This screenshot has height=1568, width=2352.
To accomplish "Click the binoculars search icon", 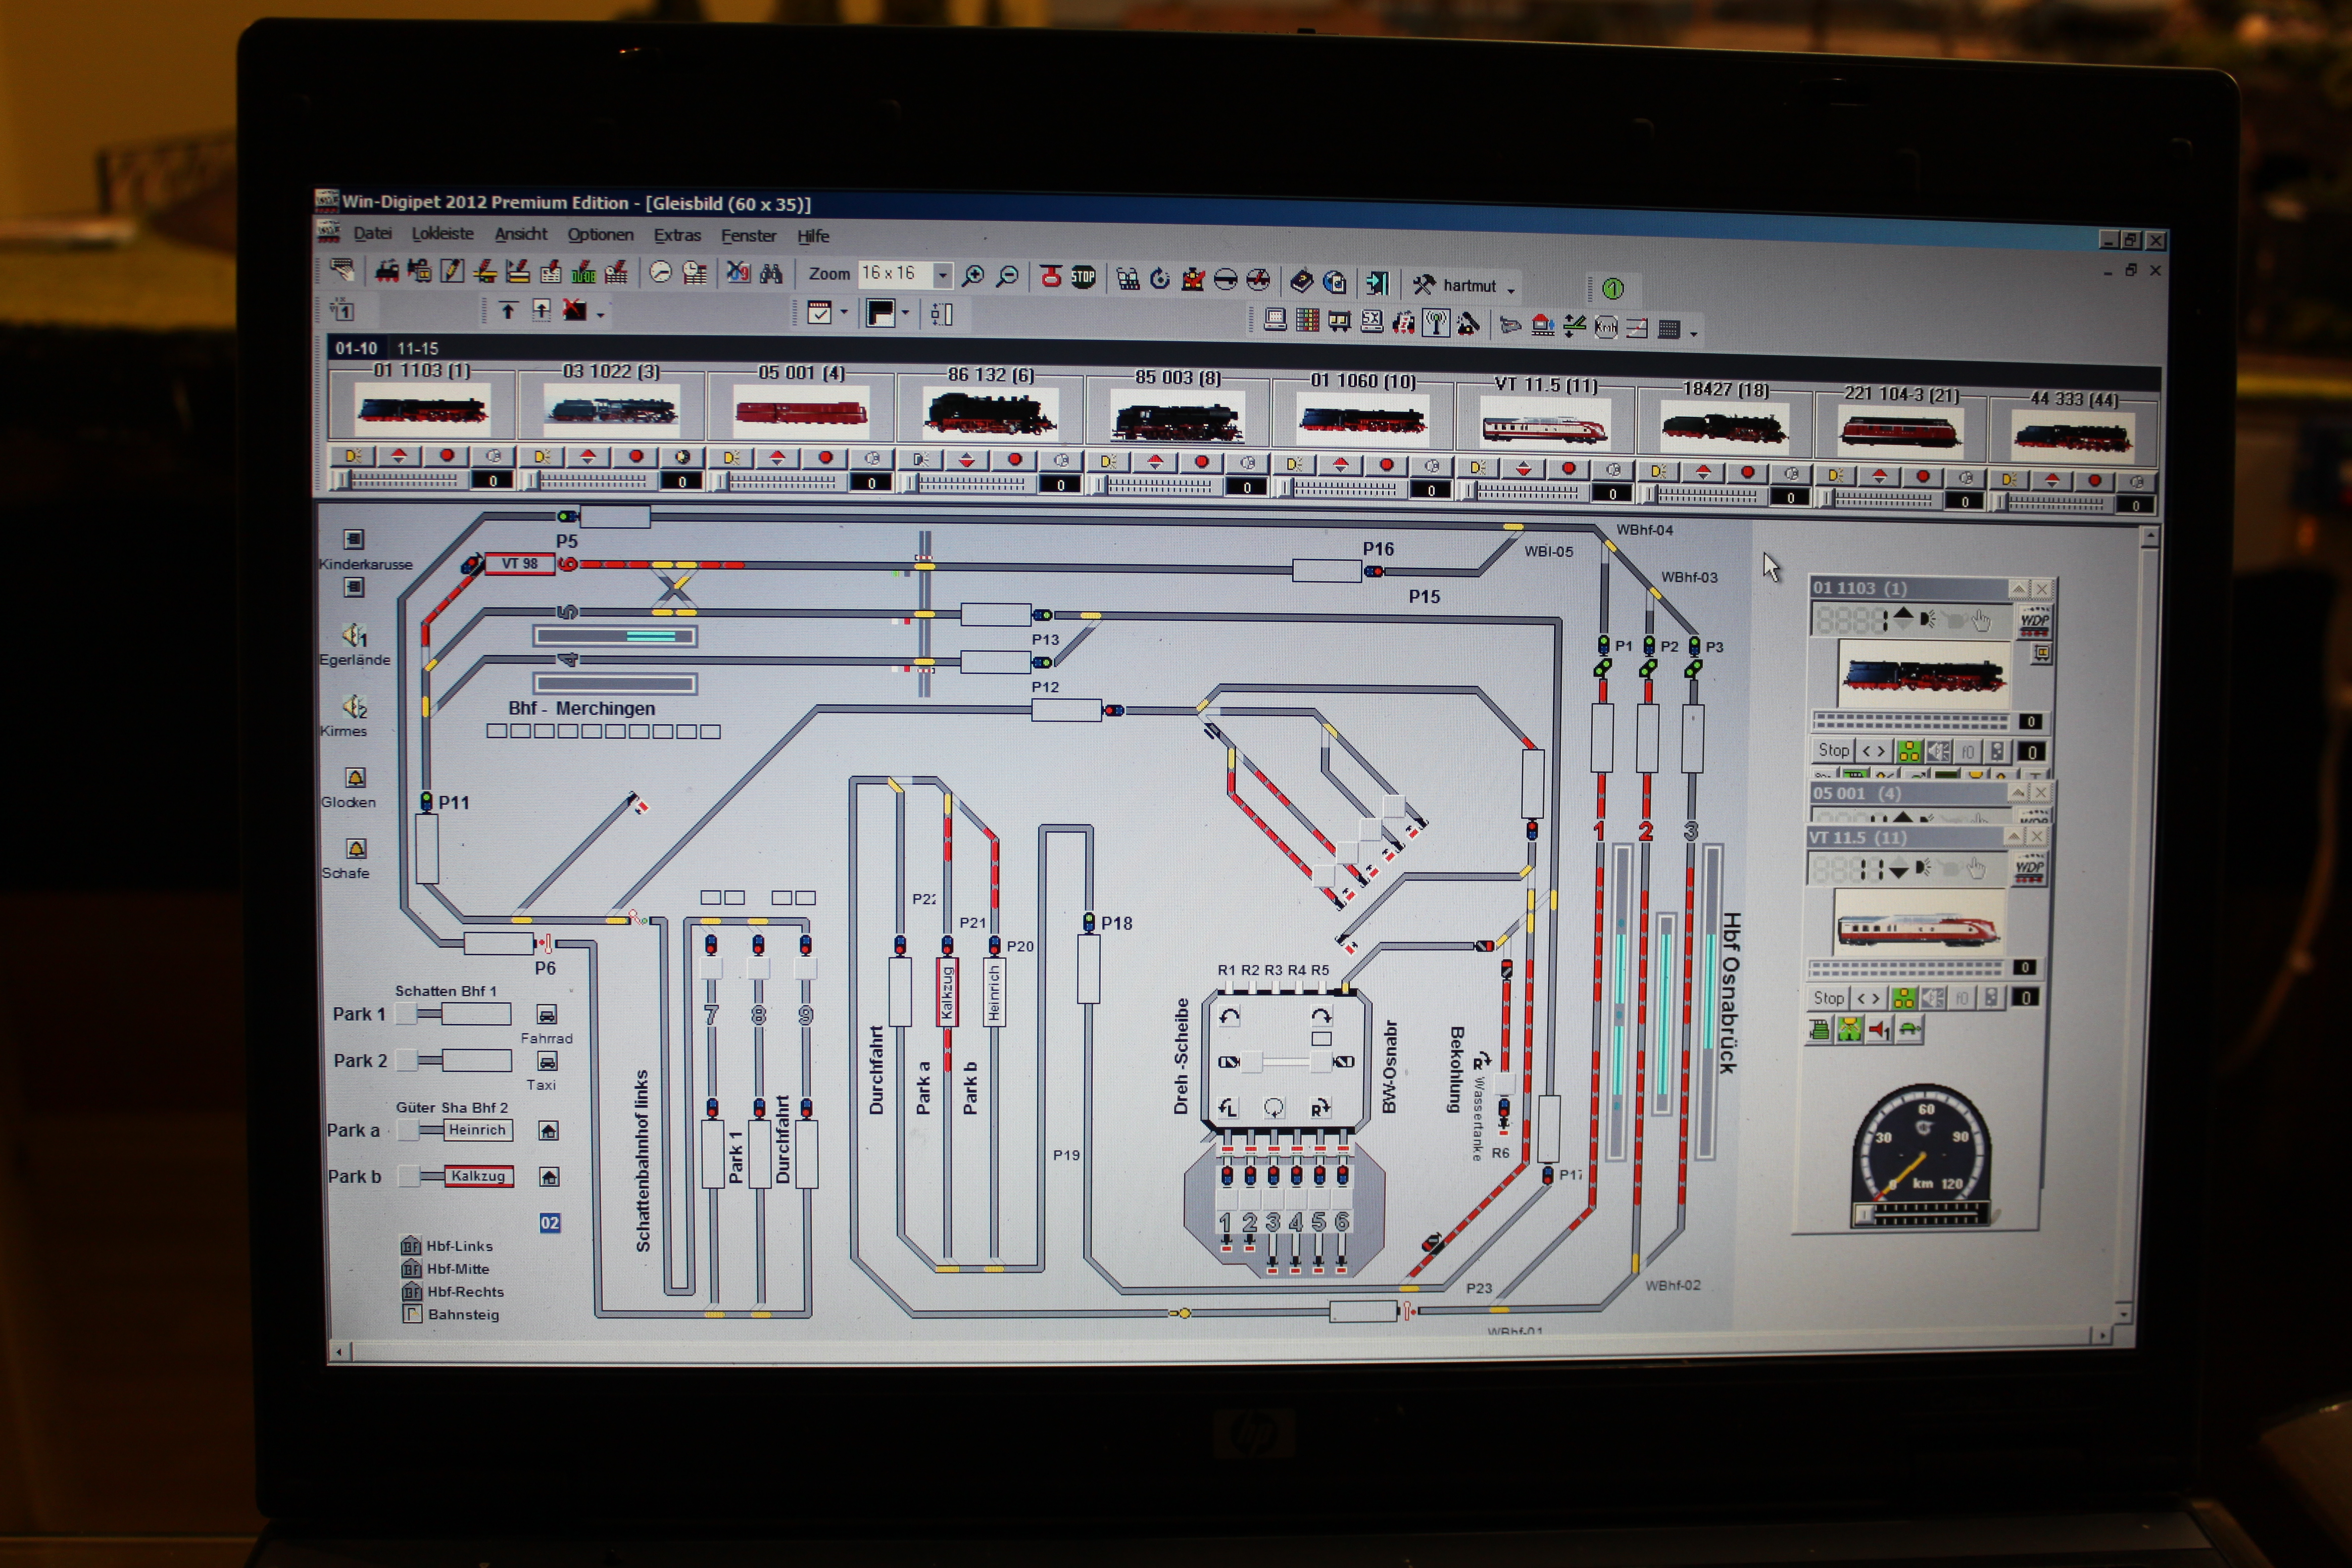I will point(771,273).
